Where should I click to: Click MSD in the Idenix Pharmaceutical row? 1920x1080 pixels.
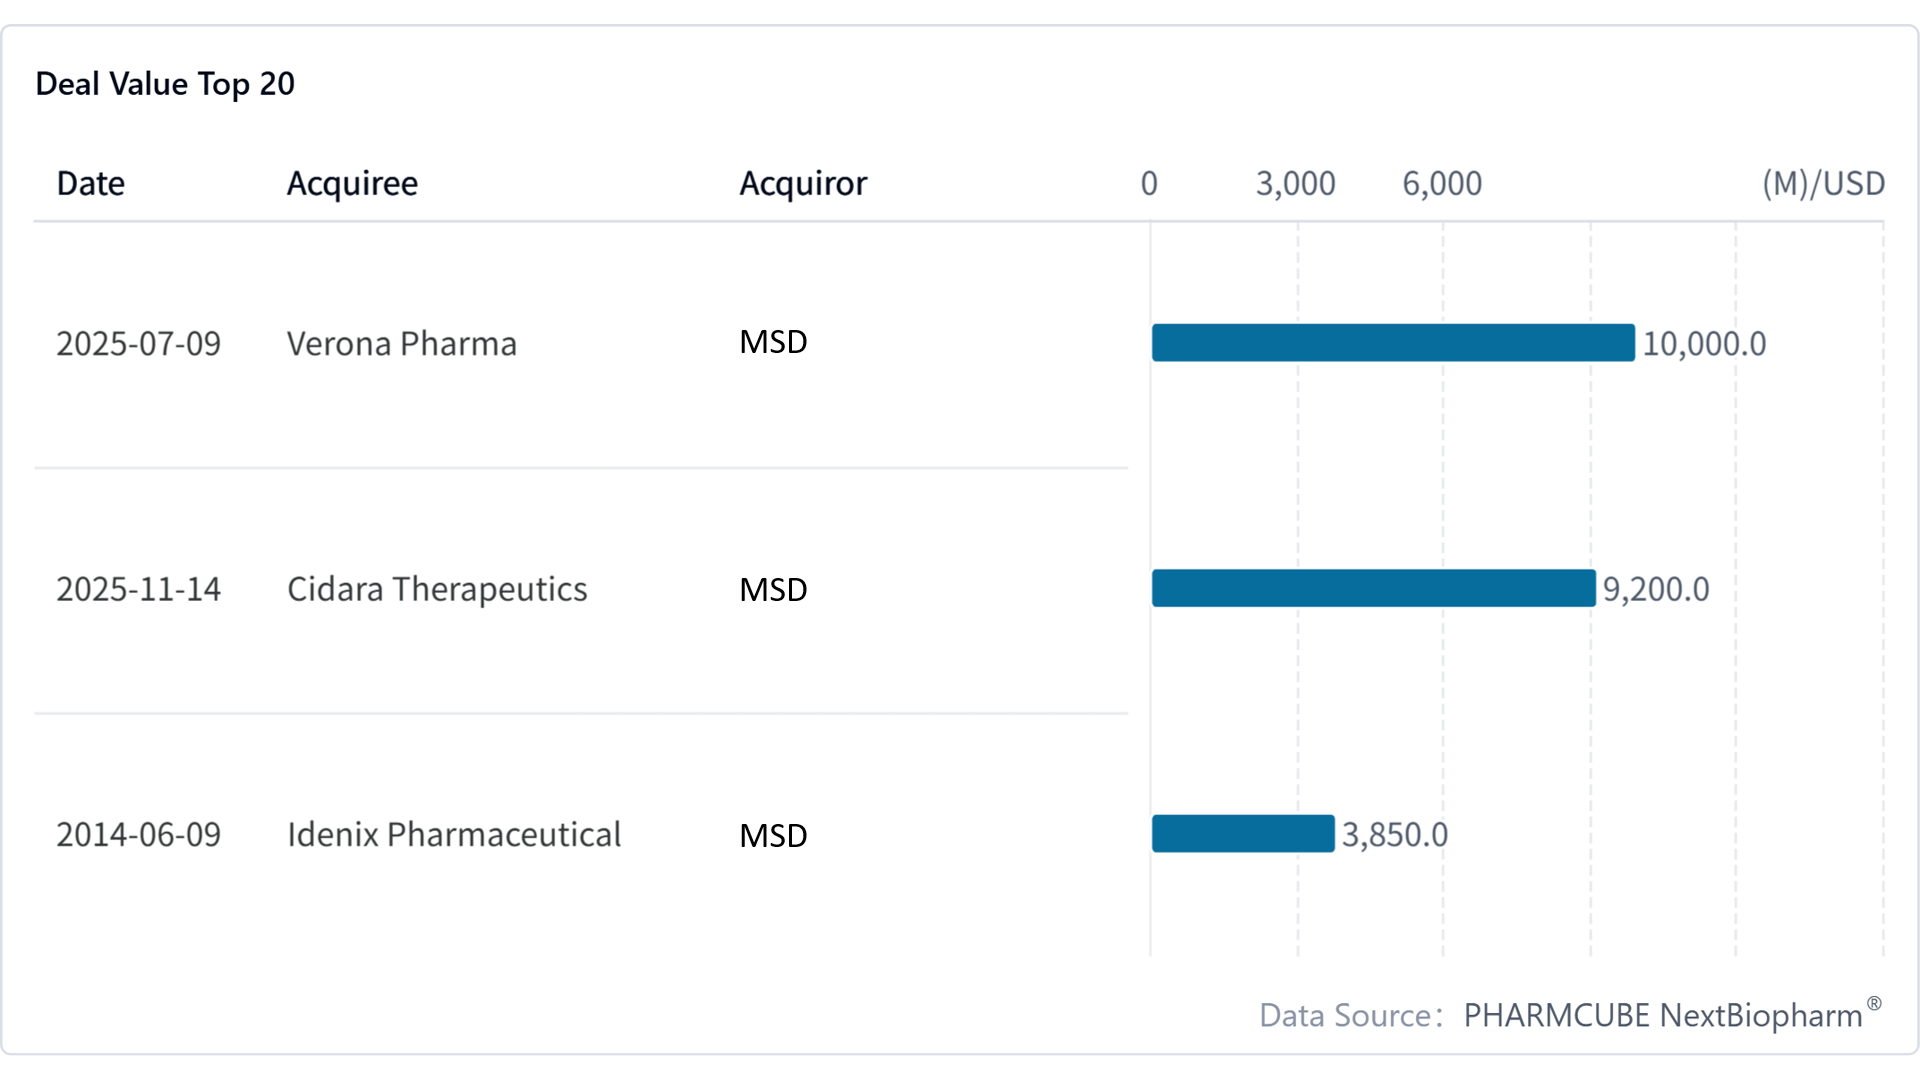[773, 836]
